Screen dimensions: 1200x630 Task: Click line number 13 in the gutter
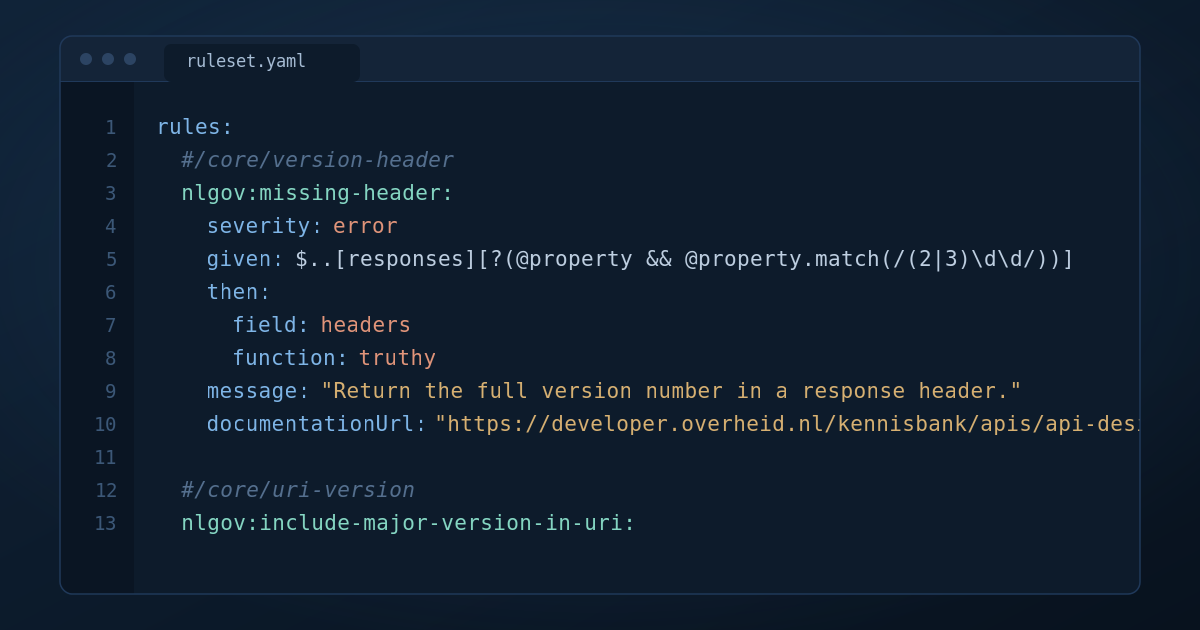pyautogui.click(x=106, y=523)
